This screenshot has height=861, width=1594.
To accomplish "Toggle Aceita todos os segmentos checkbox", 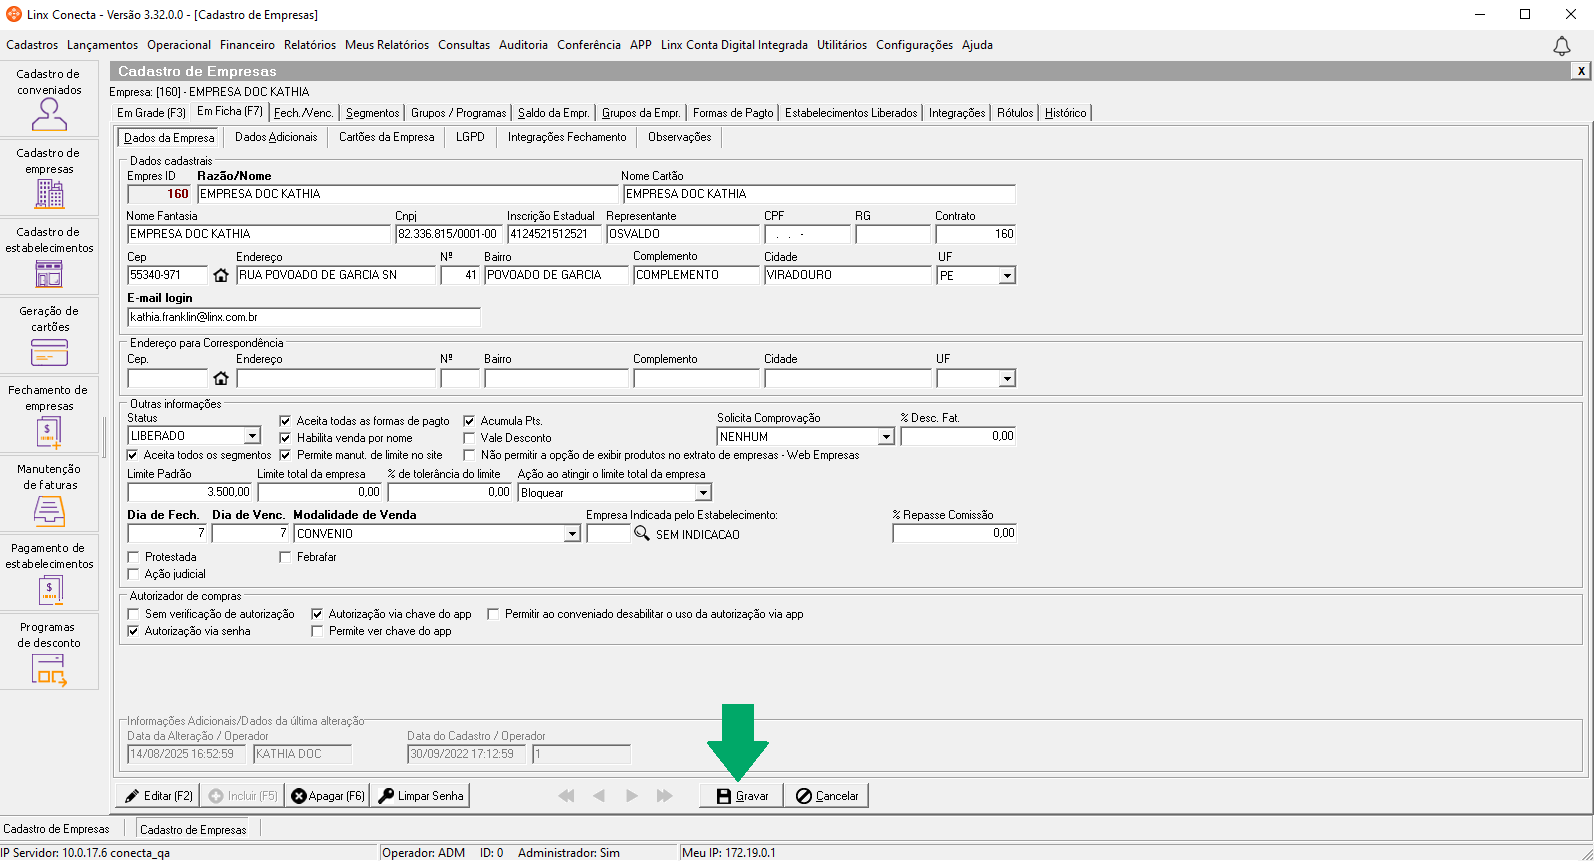I will tap(133, 455).
